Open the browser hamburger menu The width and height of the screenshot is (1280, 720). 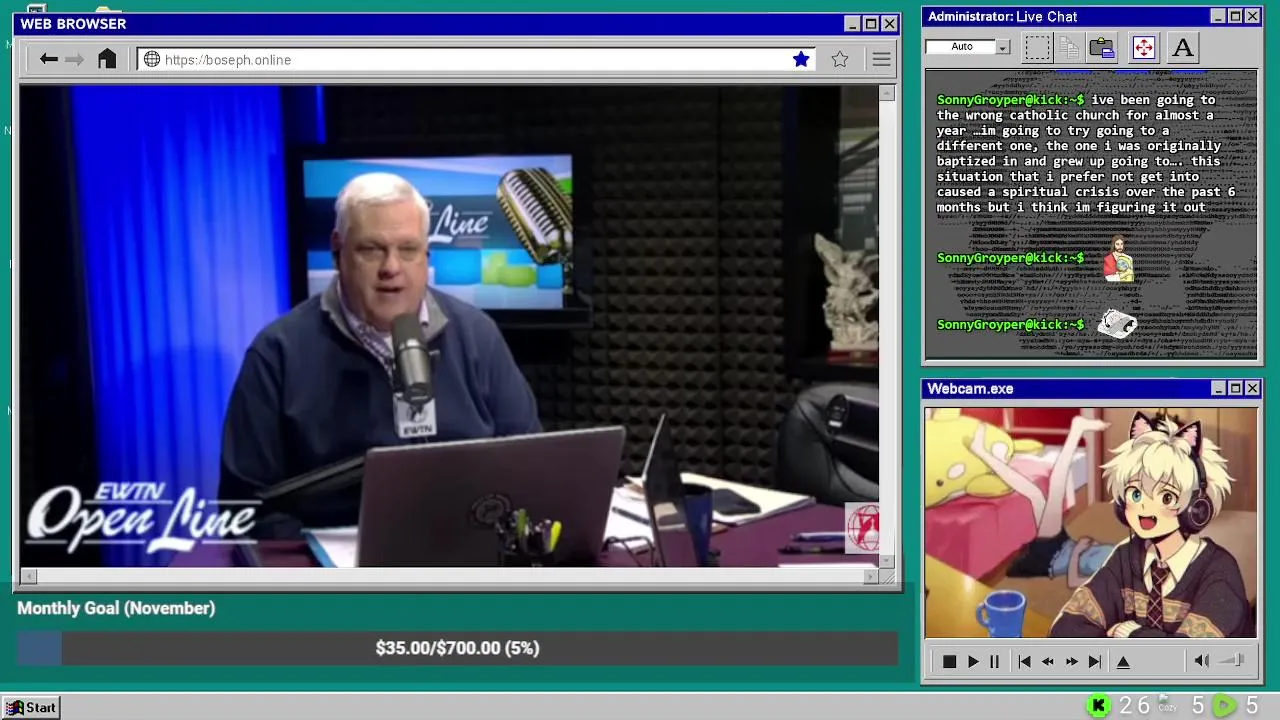pyautogui.click(x=881, y=59)
